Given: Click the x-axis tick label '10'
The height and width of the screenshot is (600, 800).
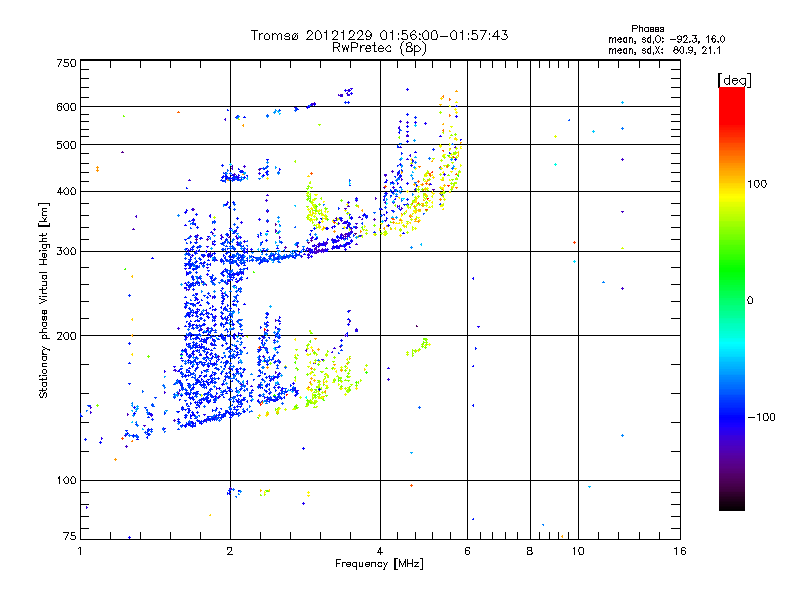Looking at the screenshot, I should pos(578,551).
